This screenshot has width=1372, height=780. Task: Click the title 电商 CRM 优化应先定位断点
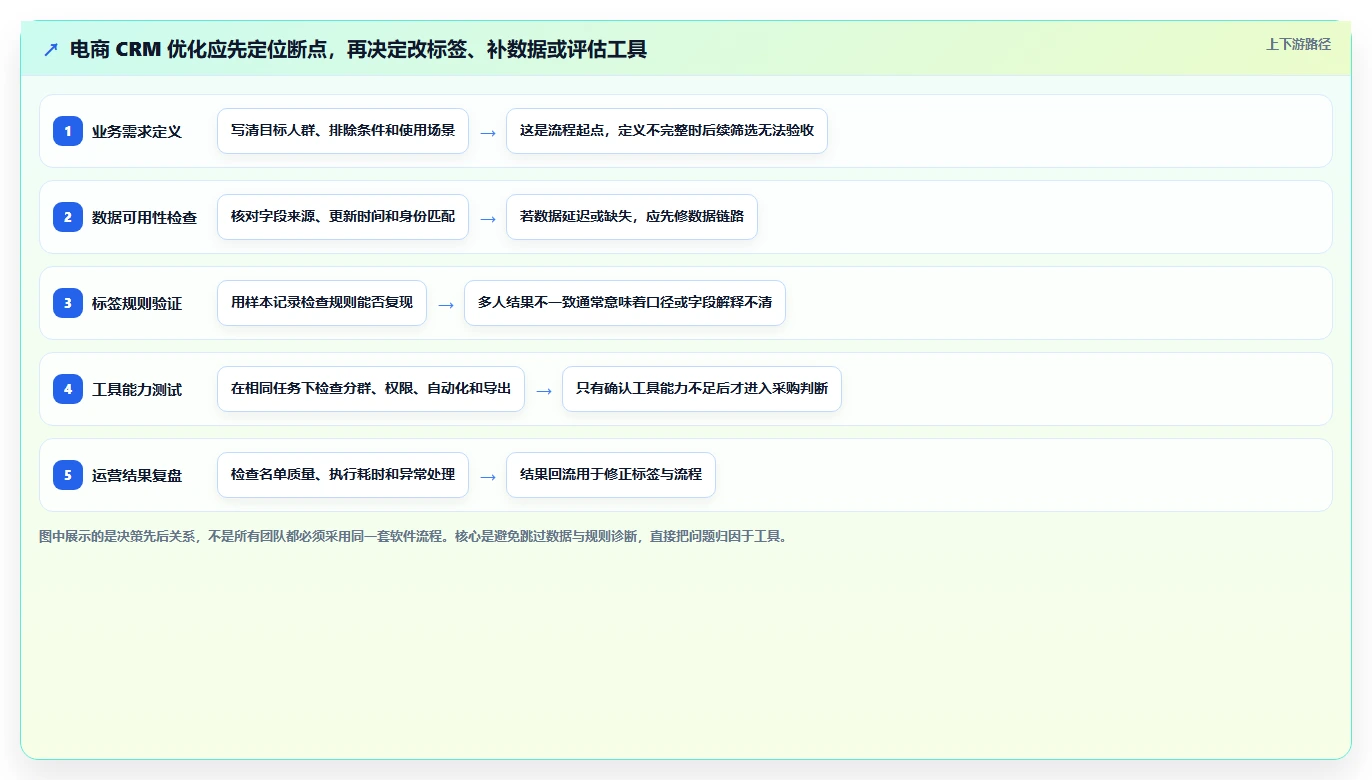[358, 49]
